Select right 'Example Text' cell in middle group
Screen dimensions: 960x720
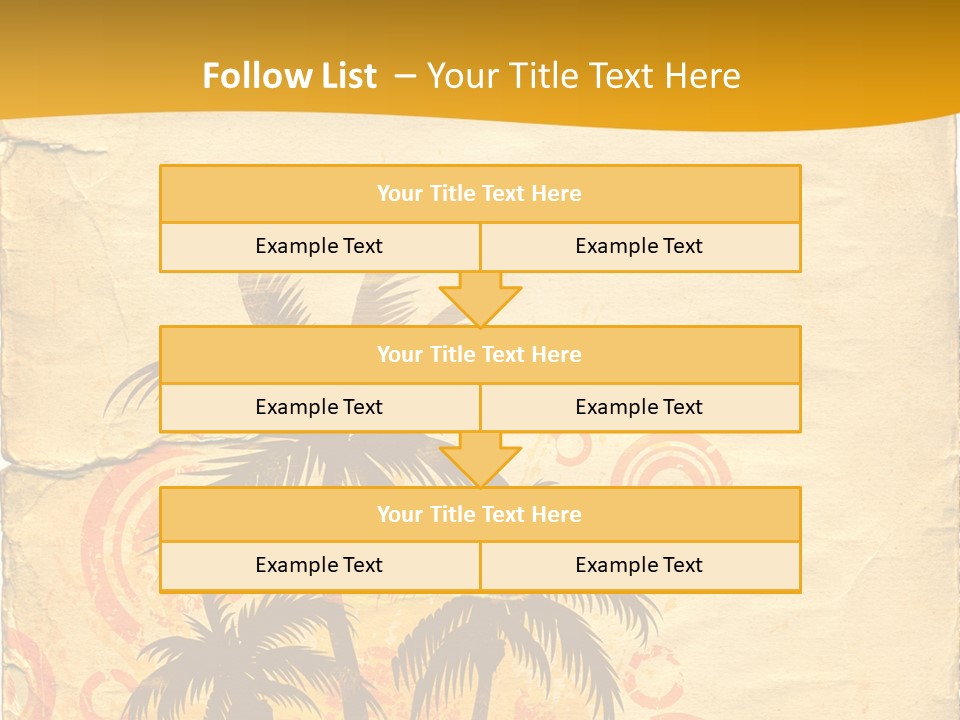[x=639, y=407]
